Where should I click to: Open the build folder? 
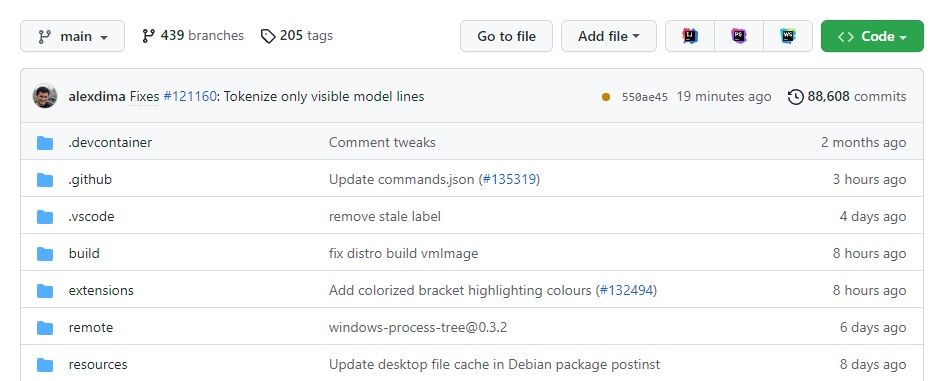(84, 253)
